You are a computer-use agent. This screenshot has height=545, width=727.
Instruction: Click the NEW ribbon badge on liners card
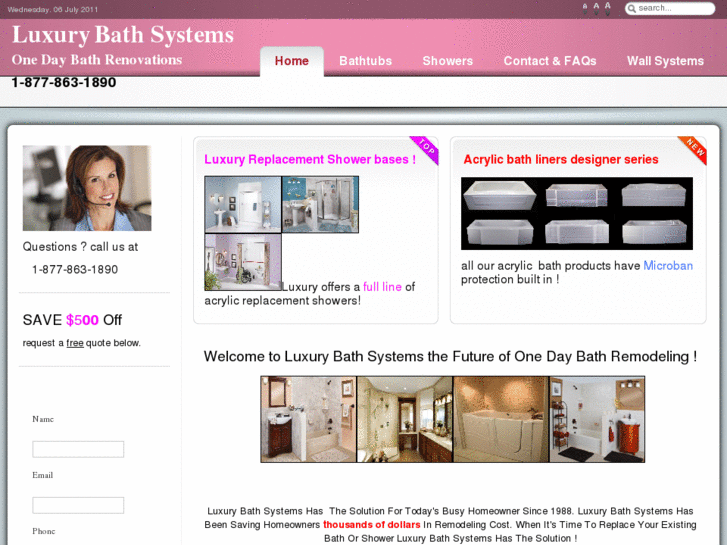(x=693, y=149)
